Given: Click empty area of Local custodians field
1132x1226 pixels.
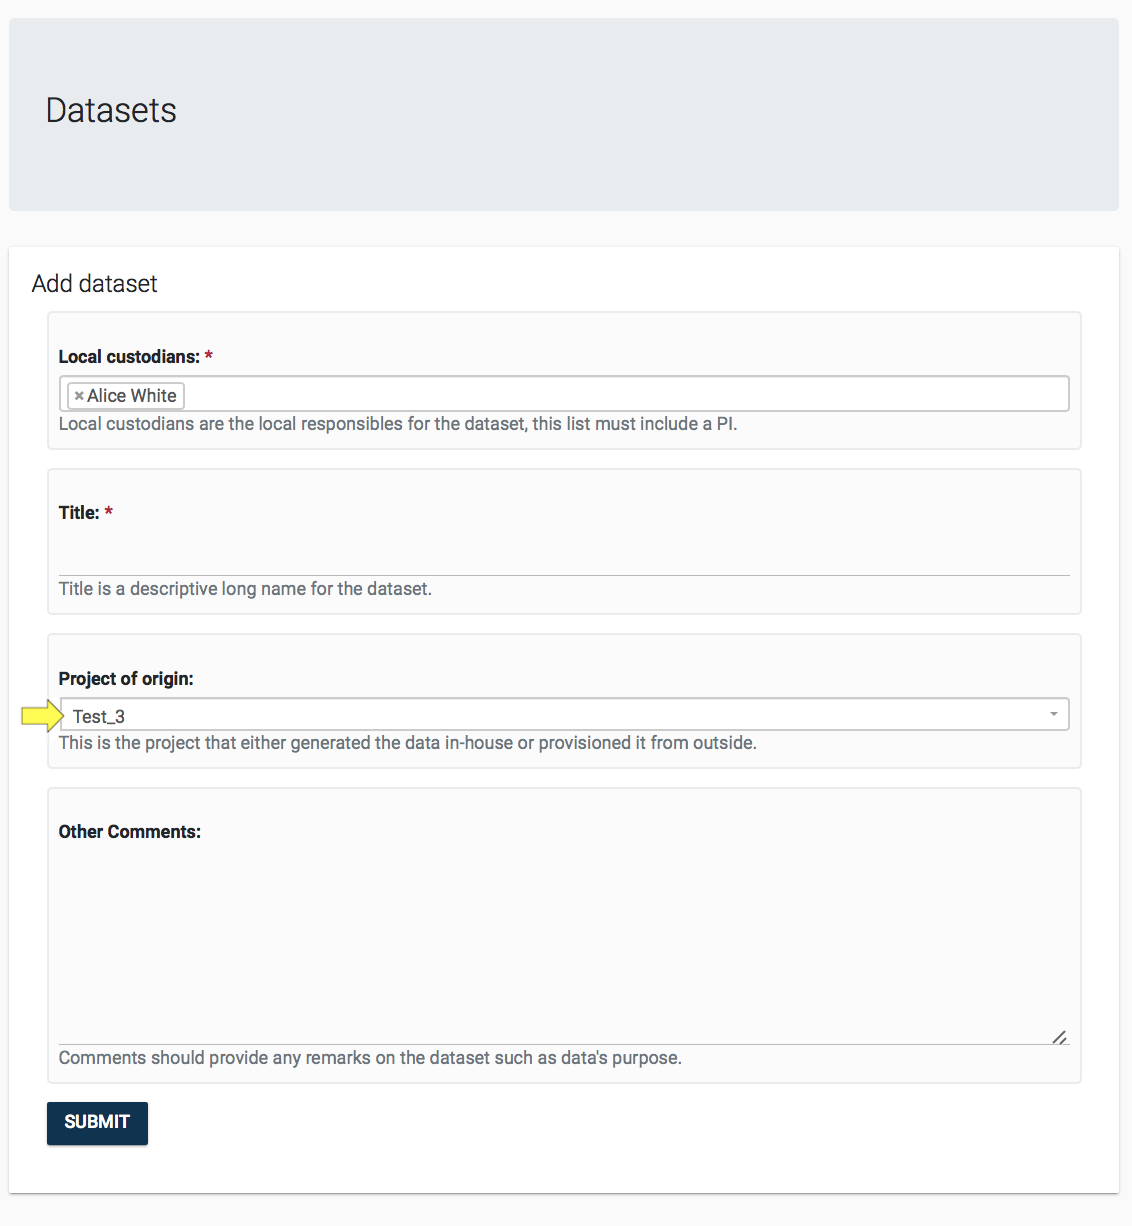Looking at the screenshot, I should (620, 394).
